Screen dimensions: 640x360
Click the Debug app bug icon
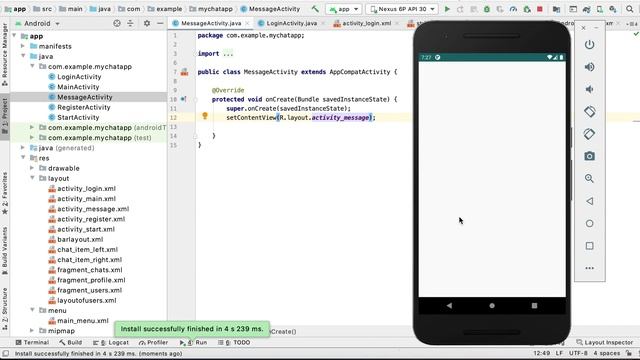(487, 9)
